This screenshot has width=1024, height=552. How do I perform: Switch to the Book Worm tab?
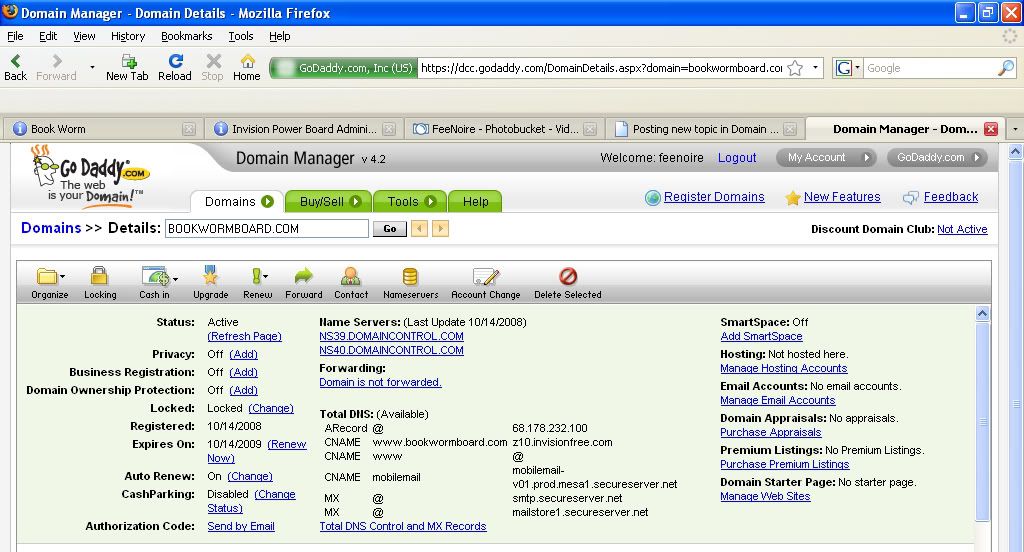100,129
